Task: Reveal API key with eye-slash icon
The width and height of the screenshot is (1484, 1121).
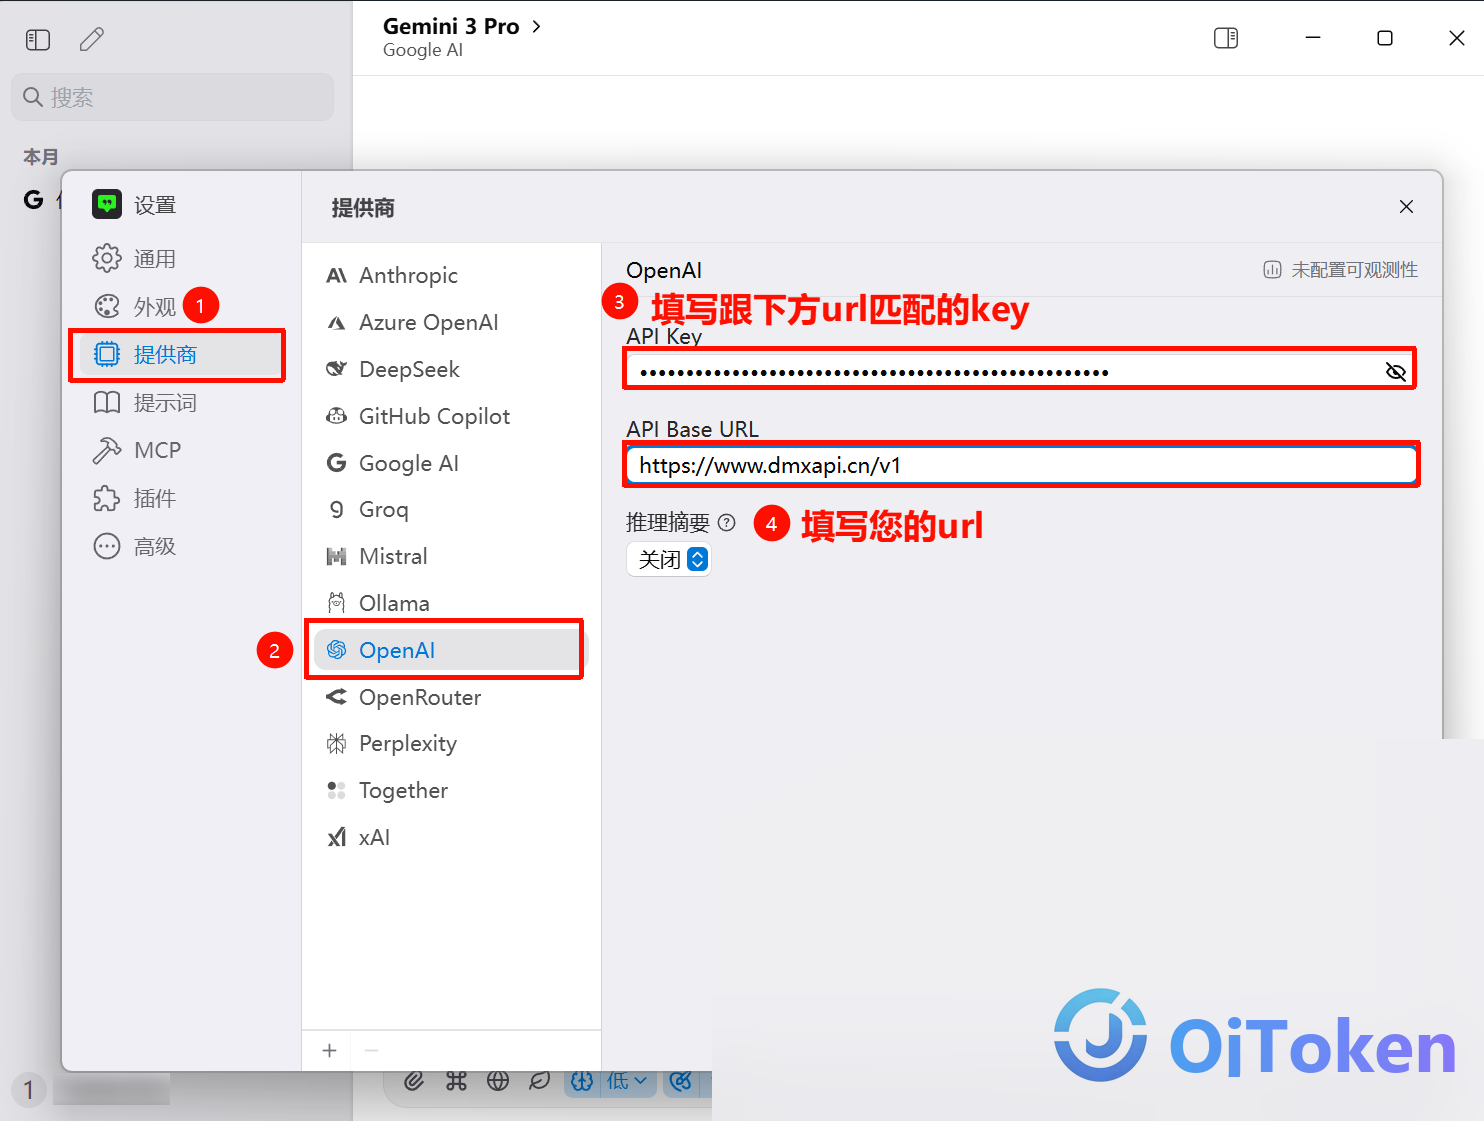Action: point(1396,372)
